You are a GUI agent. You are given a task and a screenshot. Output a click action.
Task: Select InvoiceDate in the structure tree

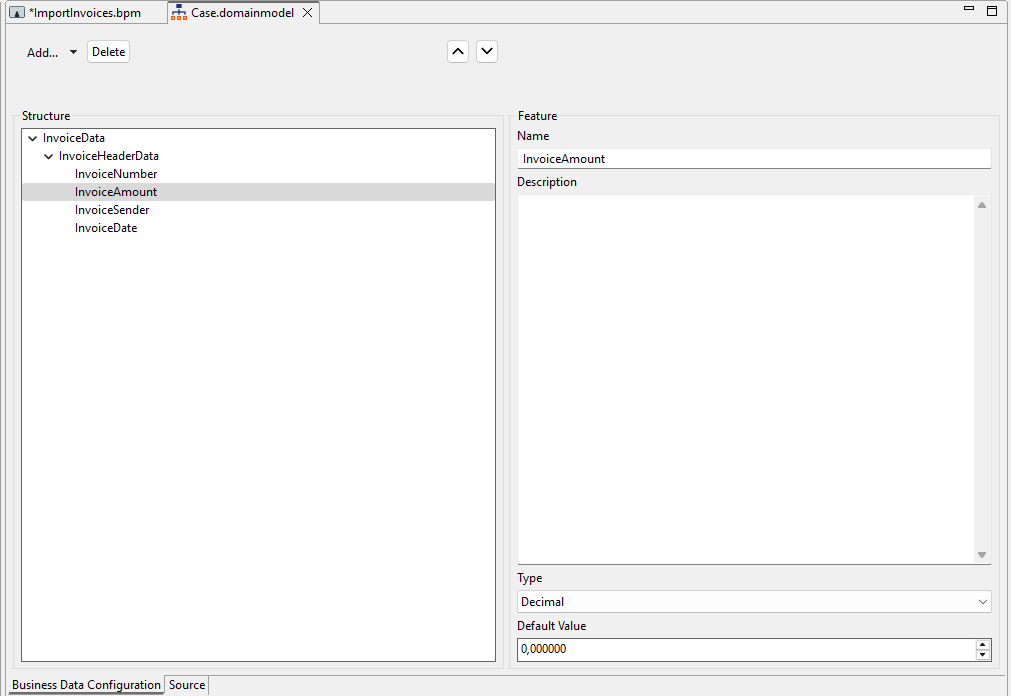click(x=106, y=228)
